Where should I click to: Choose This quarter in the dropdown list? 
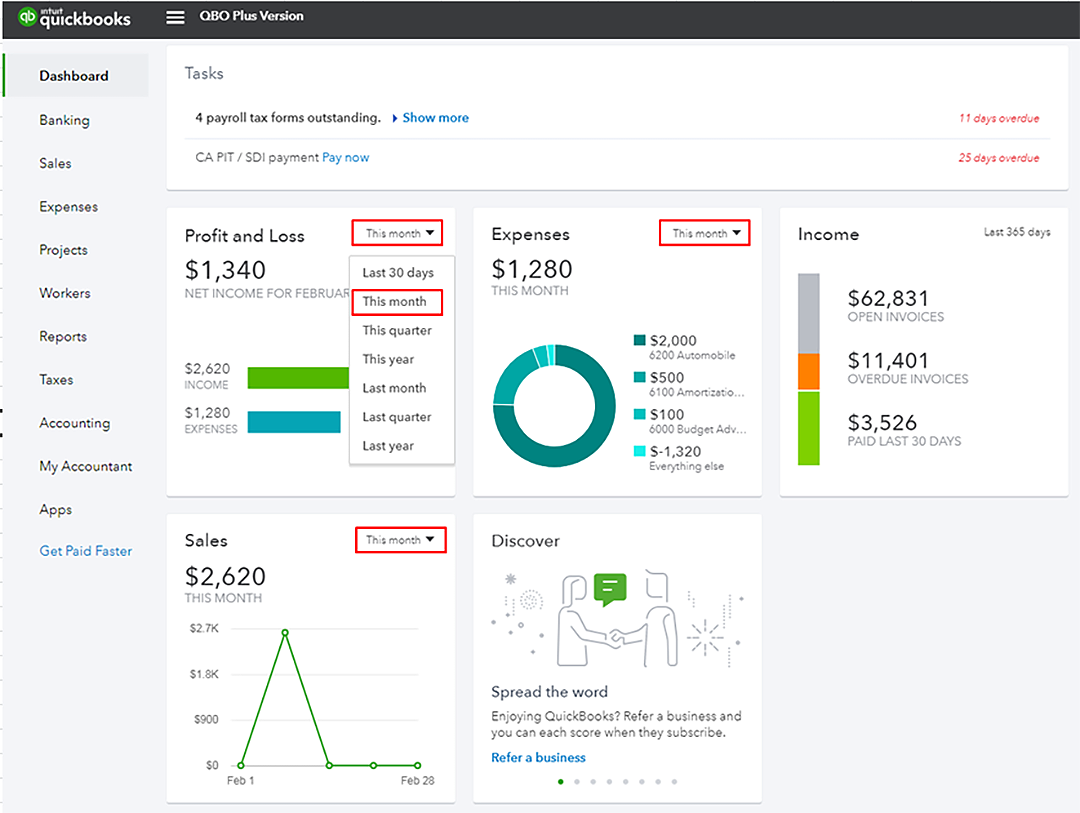point(397,331)
